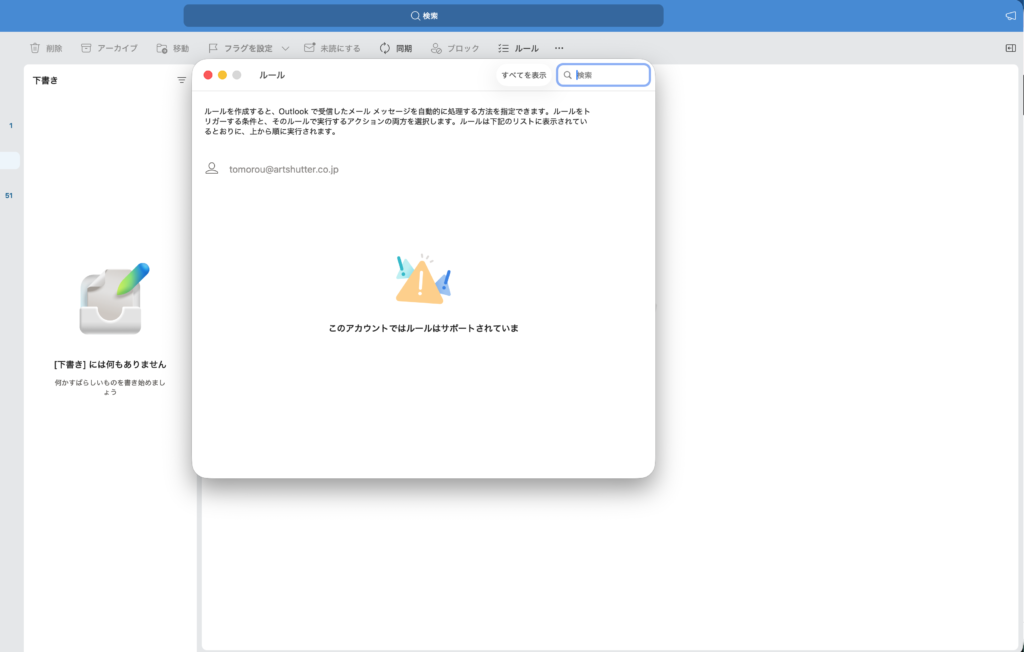Click the Set Flag (フラグを設定) icon

[213, 48]
